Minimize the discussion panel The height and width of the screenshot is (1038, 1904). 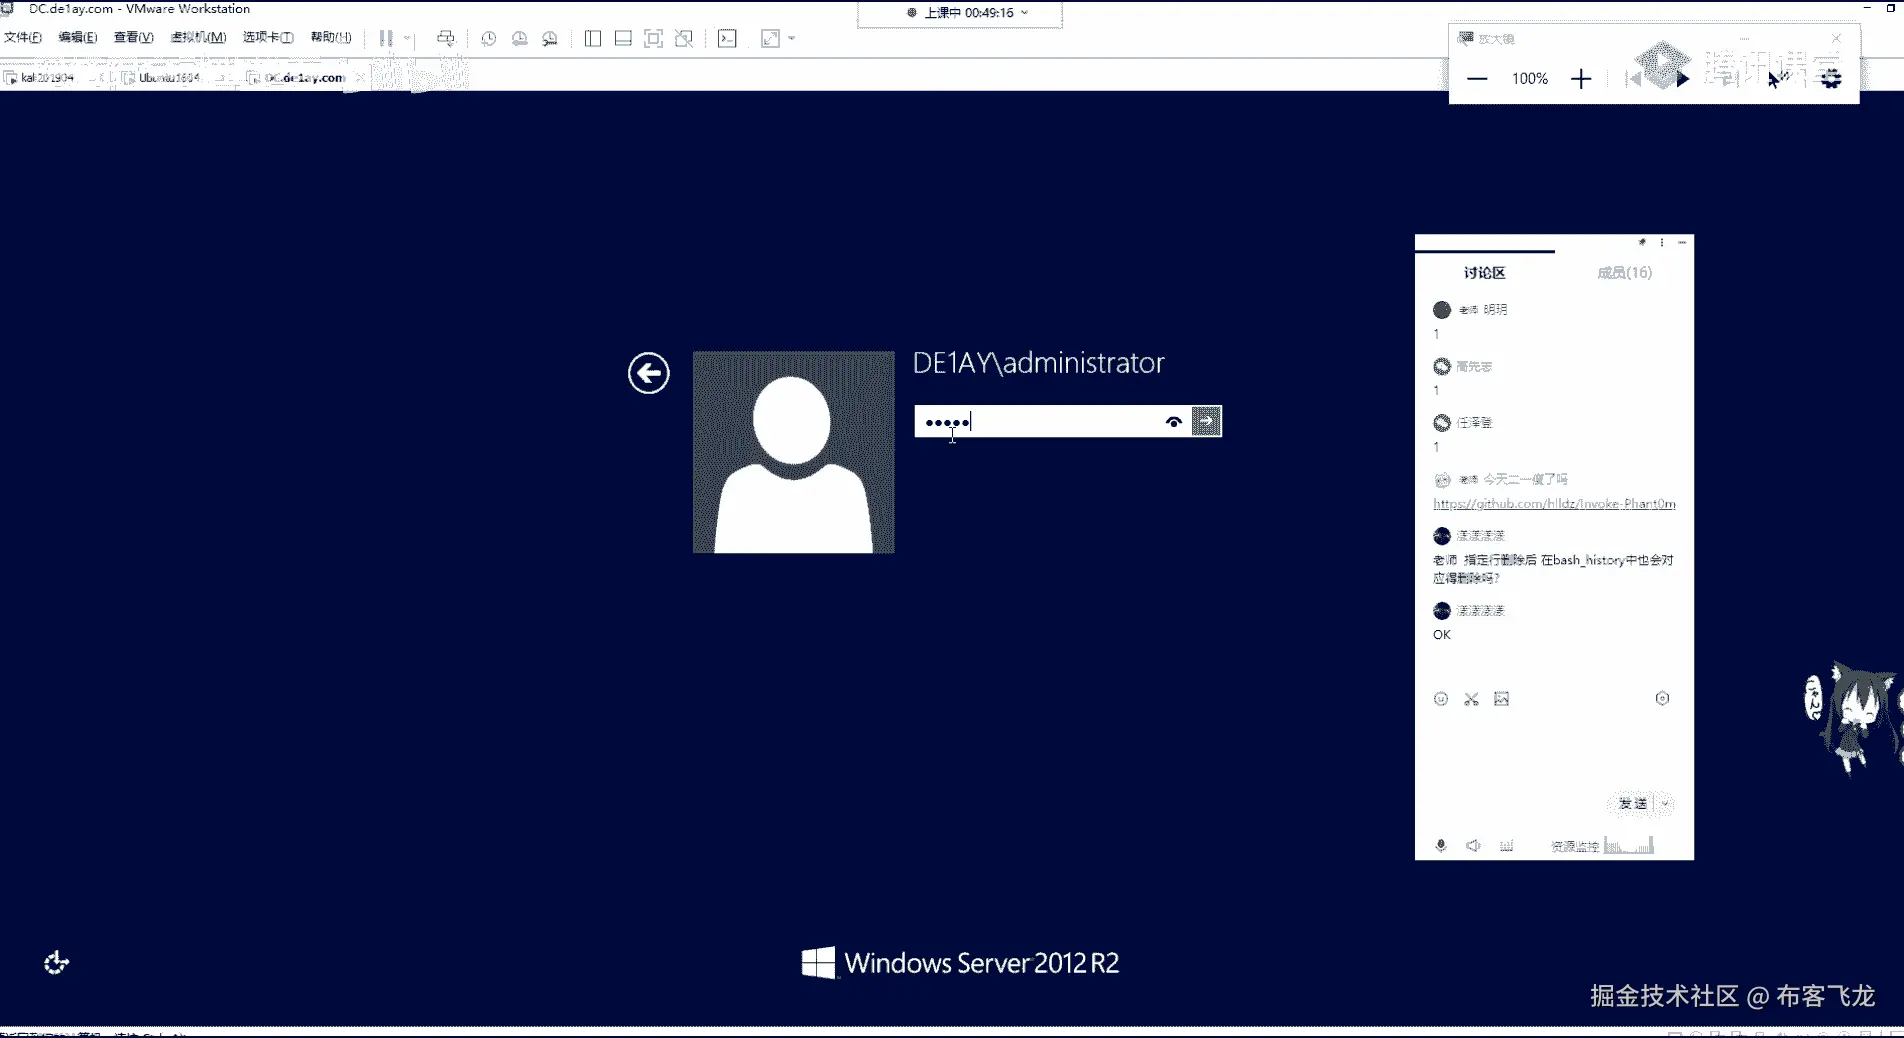tap(1682, 242)
